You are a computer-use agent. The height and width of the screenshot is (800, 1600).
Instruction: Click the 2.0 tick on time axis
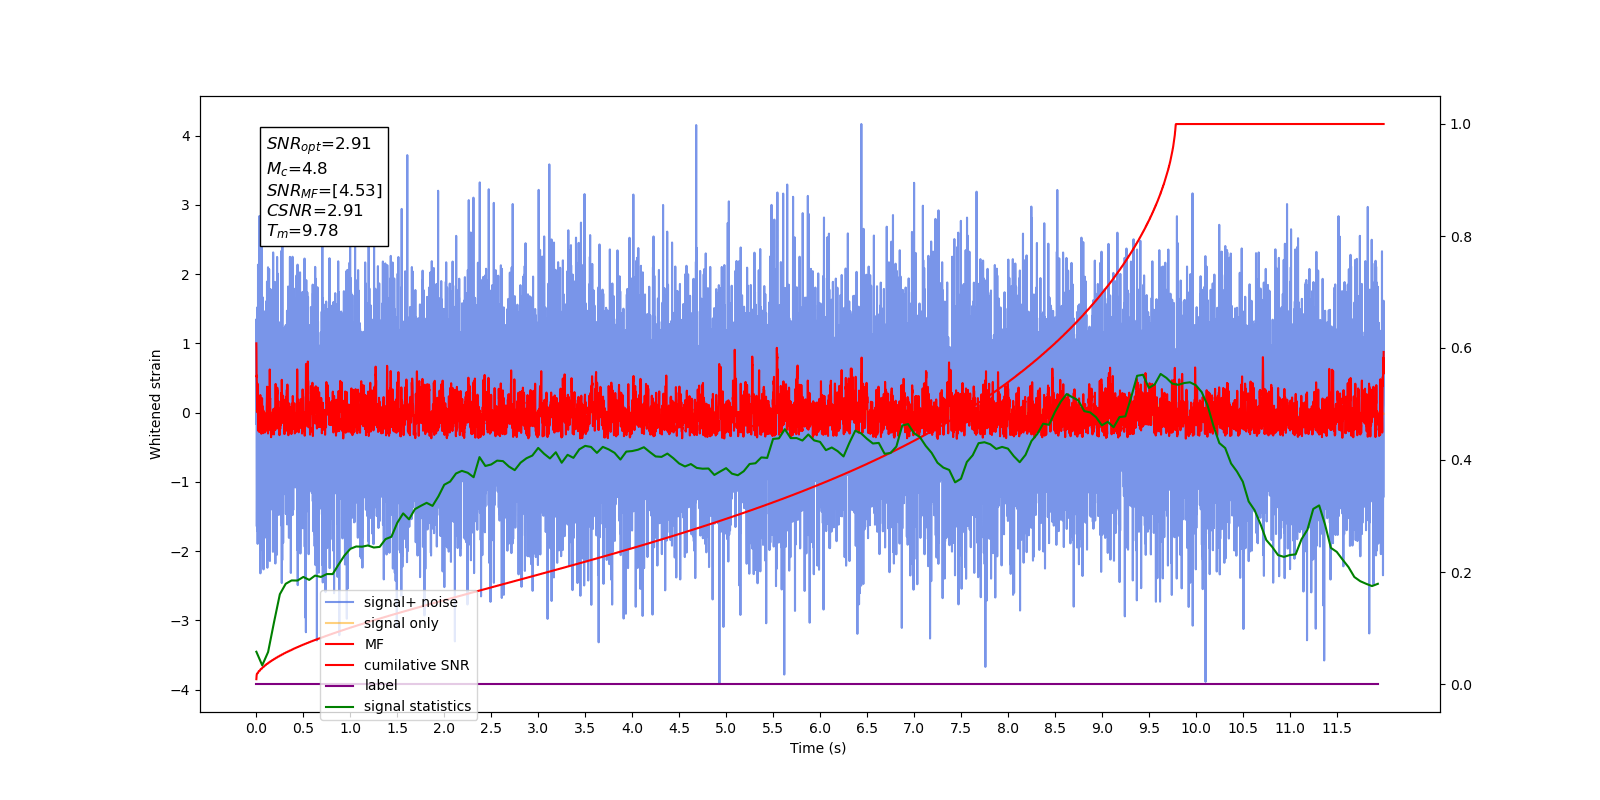pyautogui.click(x=444, y=728)
